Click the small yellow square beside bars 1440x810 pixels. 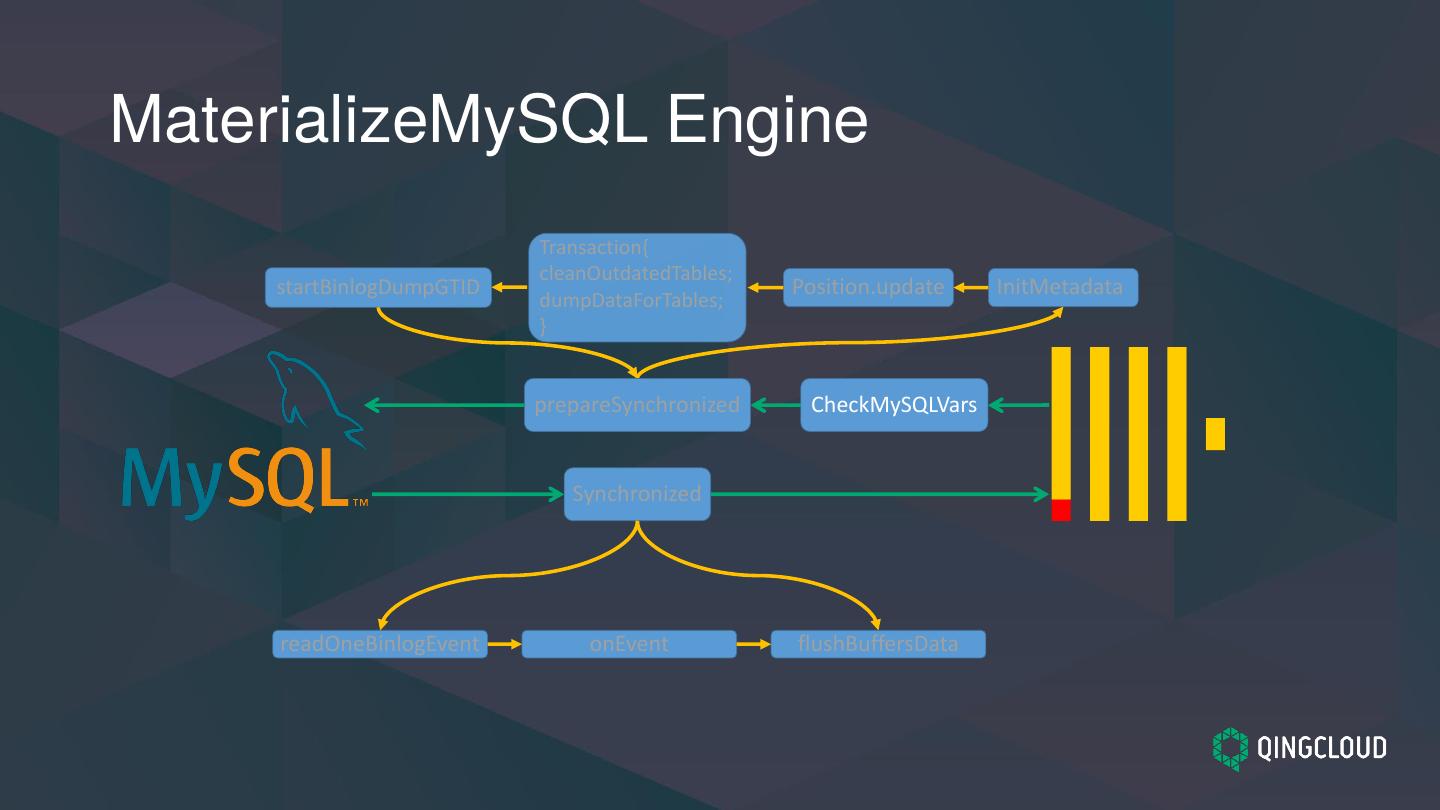tap(1215, 434)
